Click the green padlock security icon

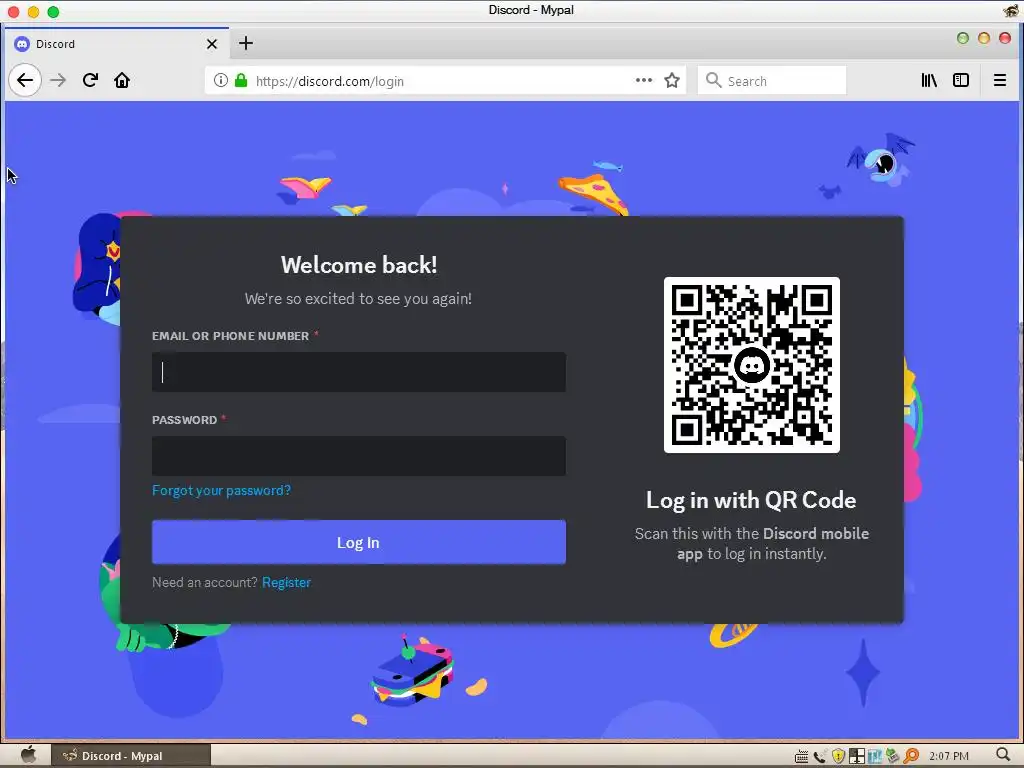tap(241, 80)
